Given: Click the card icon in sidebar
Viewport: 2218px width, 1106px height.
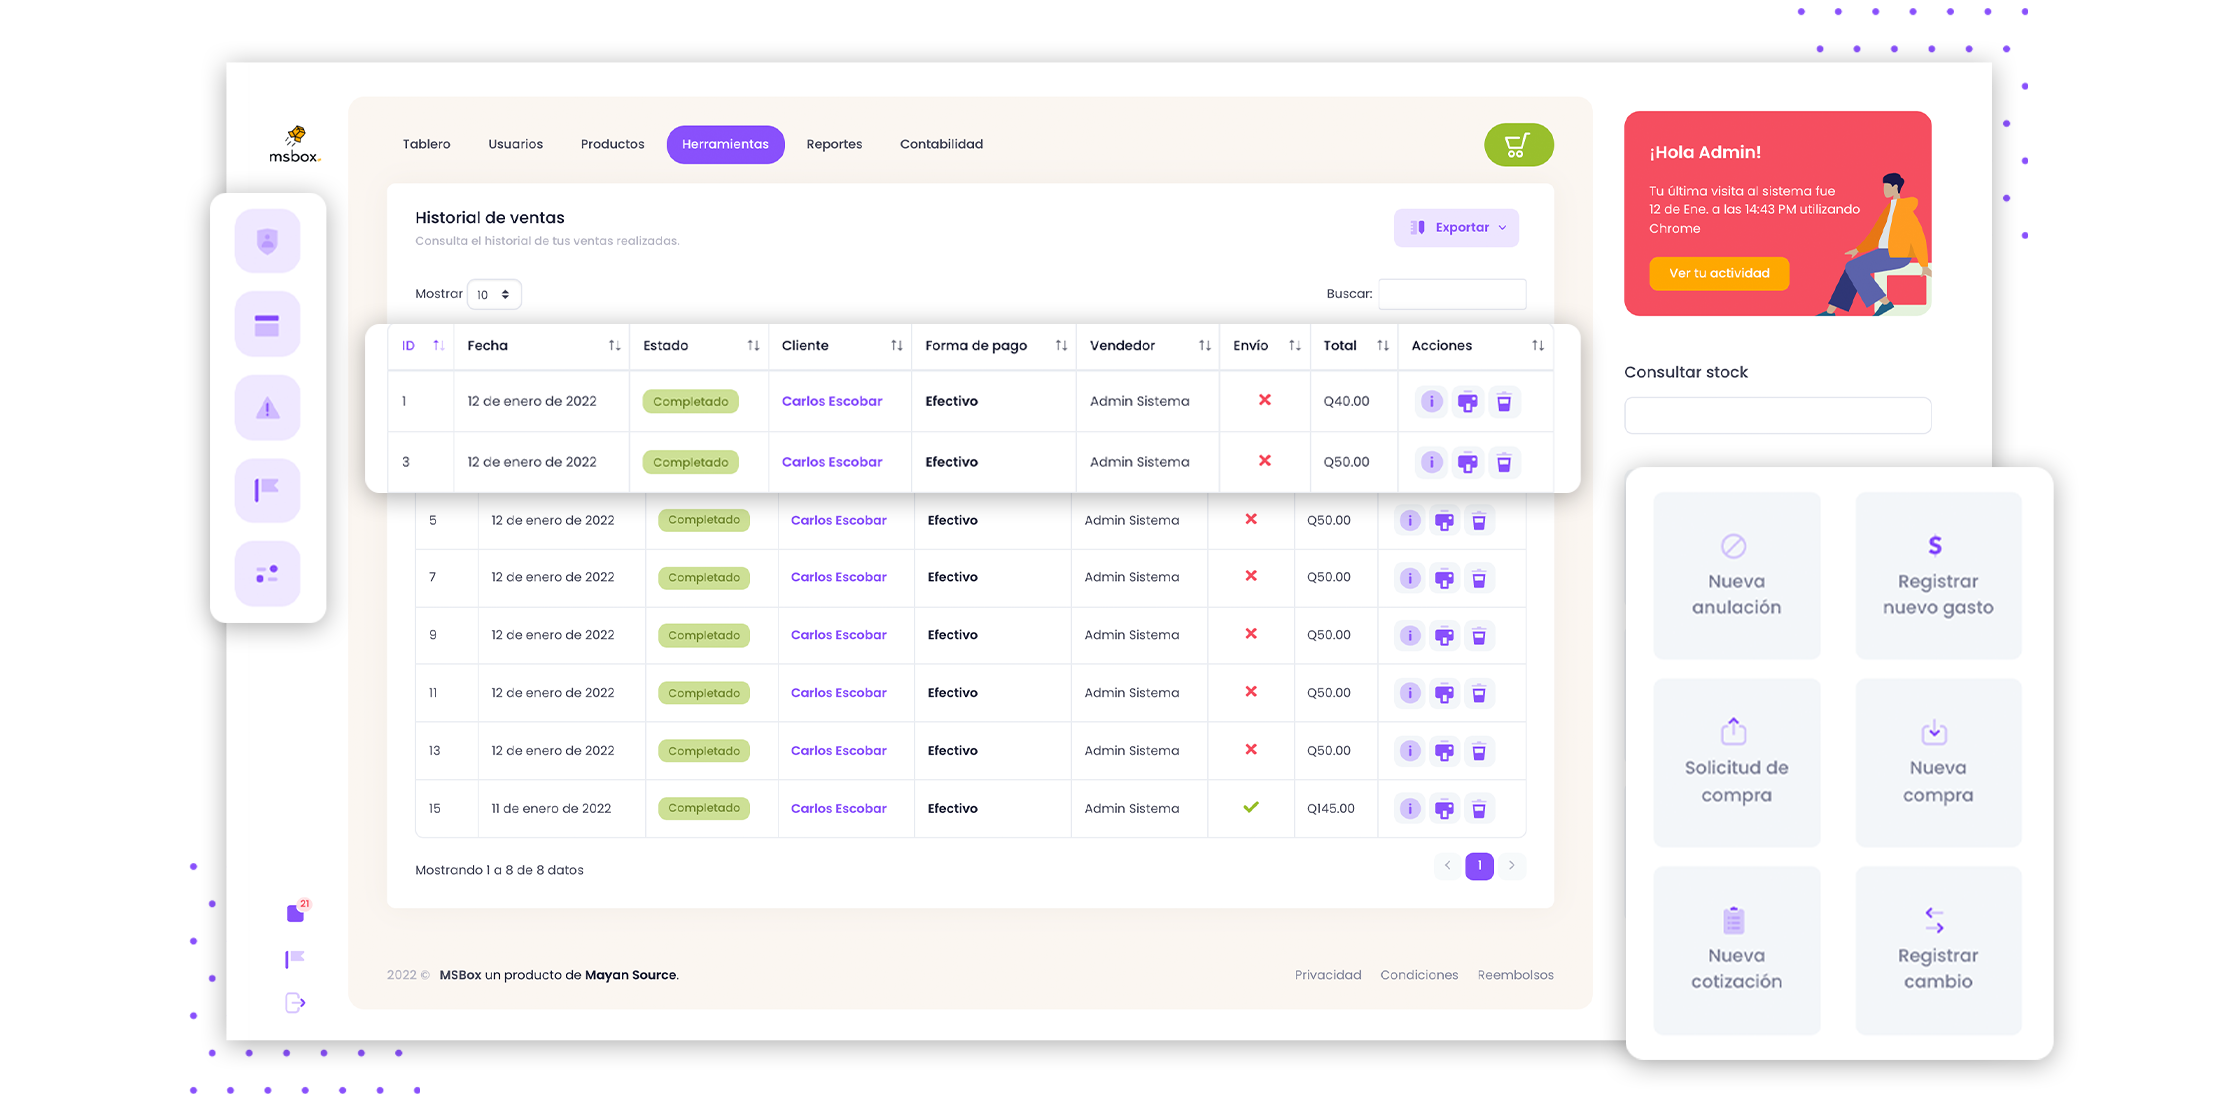Looking at the screenshot, I should click(267, 325).
